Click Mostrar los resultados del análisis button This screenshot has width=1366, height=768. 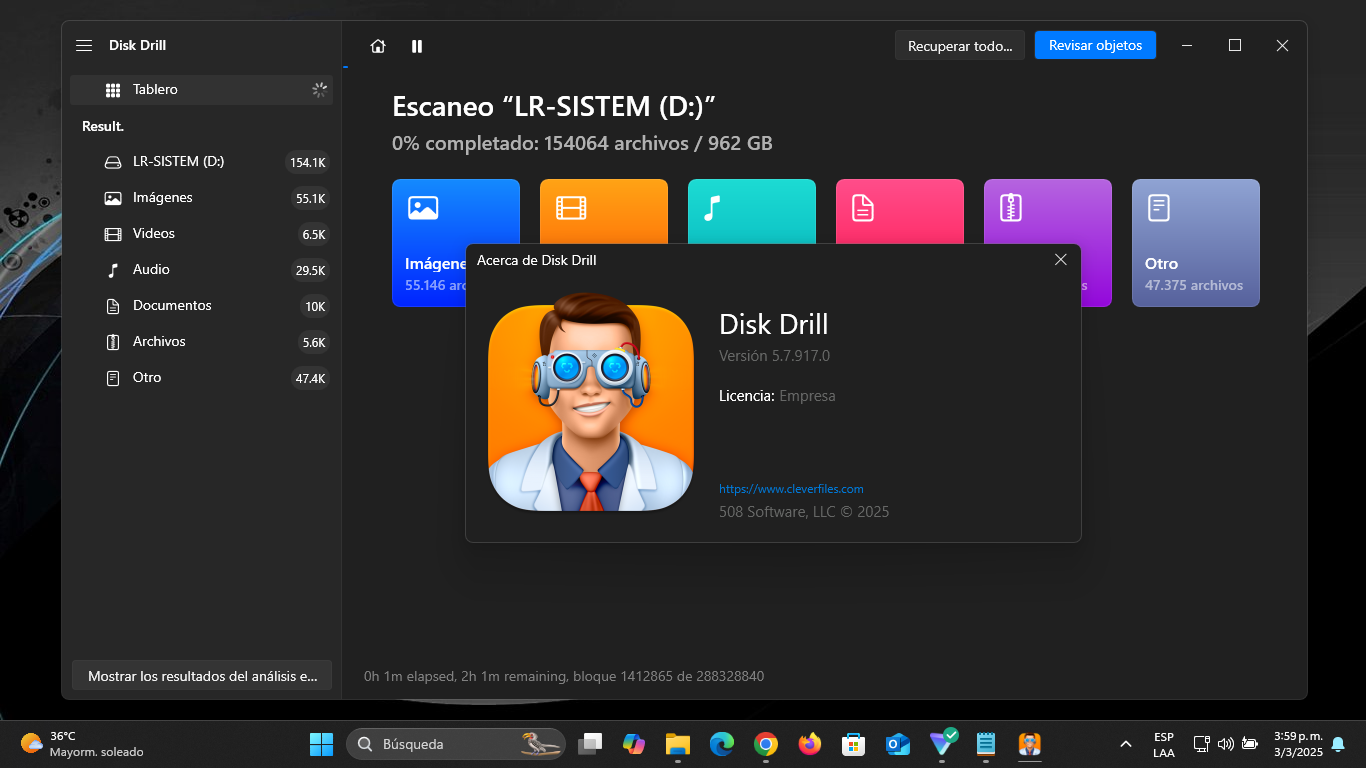[202, 676]
